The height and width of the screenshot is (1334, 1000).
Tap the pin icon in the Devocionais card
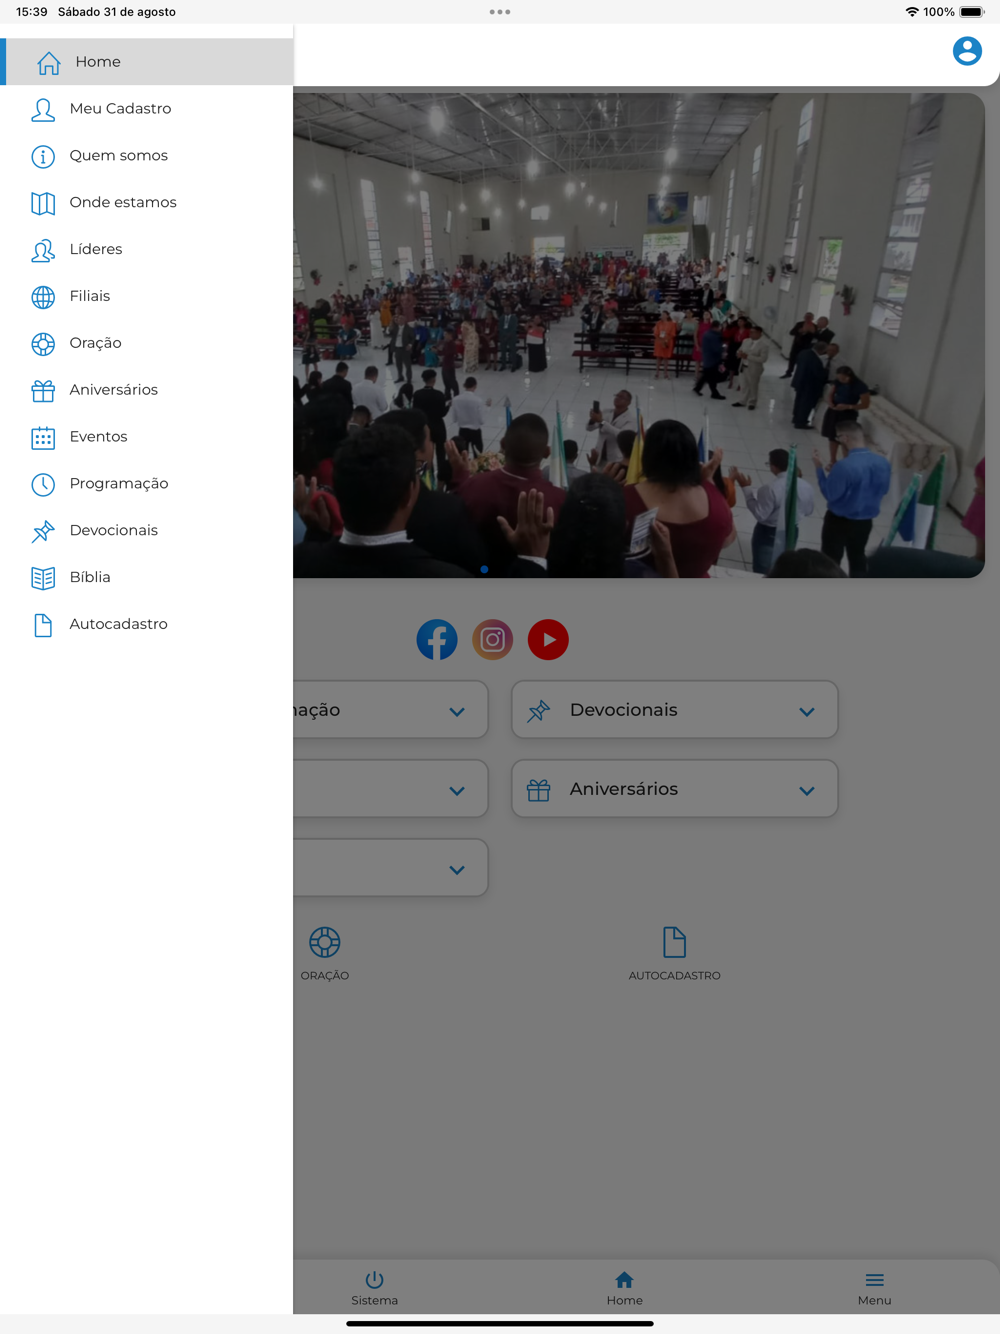click(539, 711)
